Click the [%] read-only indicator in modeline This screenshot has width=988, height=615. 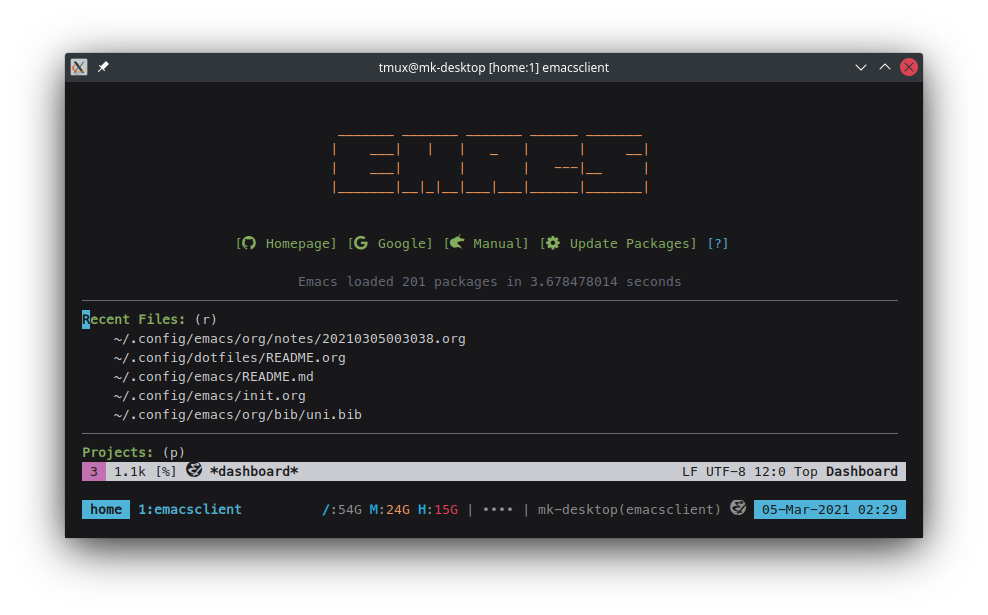point(166,471)
